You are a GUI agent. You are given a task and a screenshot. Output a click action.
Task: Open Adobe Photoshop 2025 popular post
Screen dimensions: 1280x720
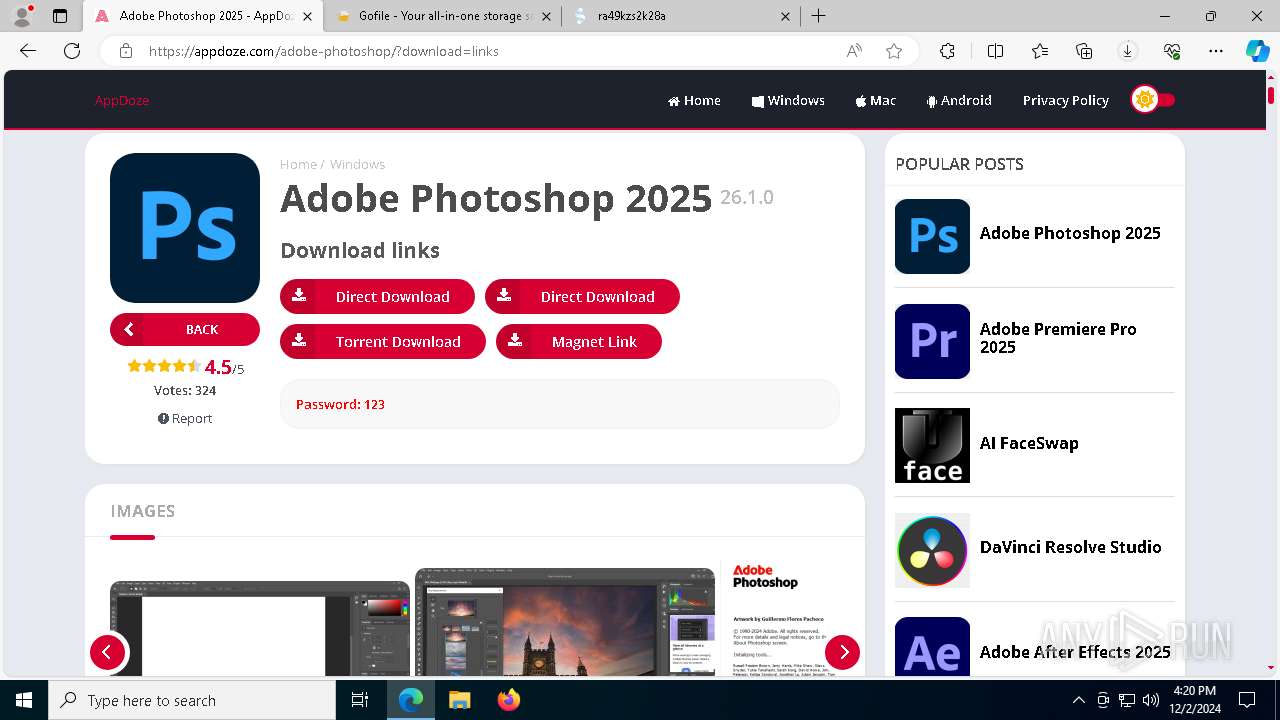point(1070,233)
